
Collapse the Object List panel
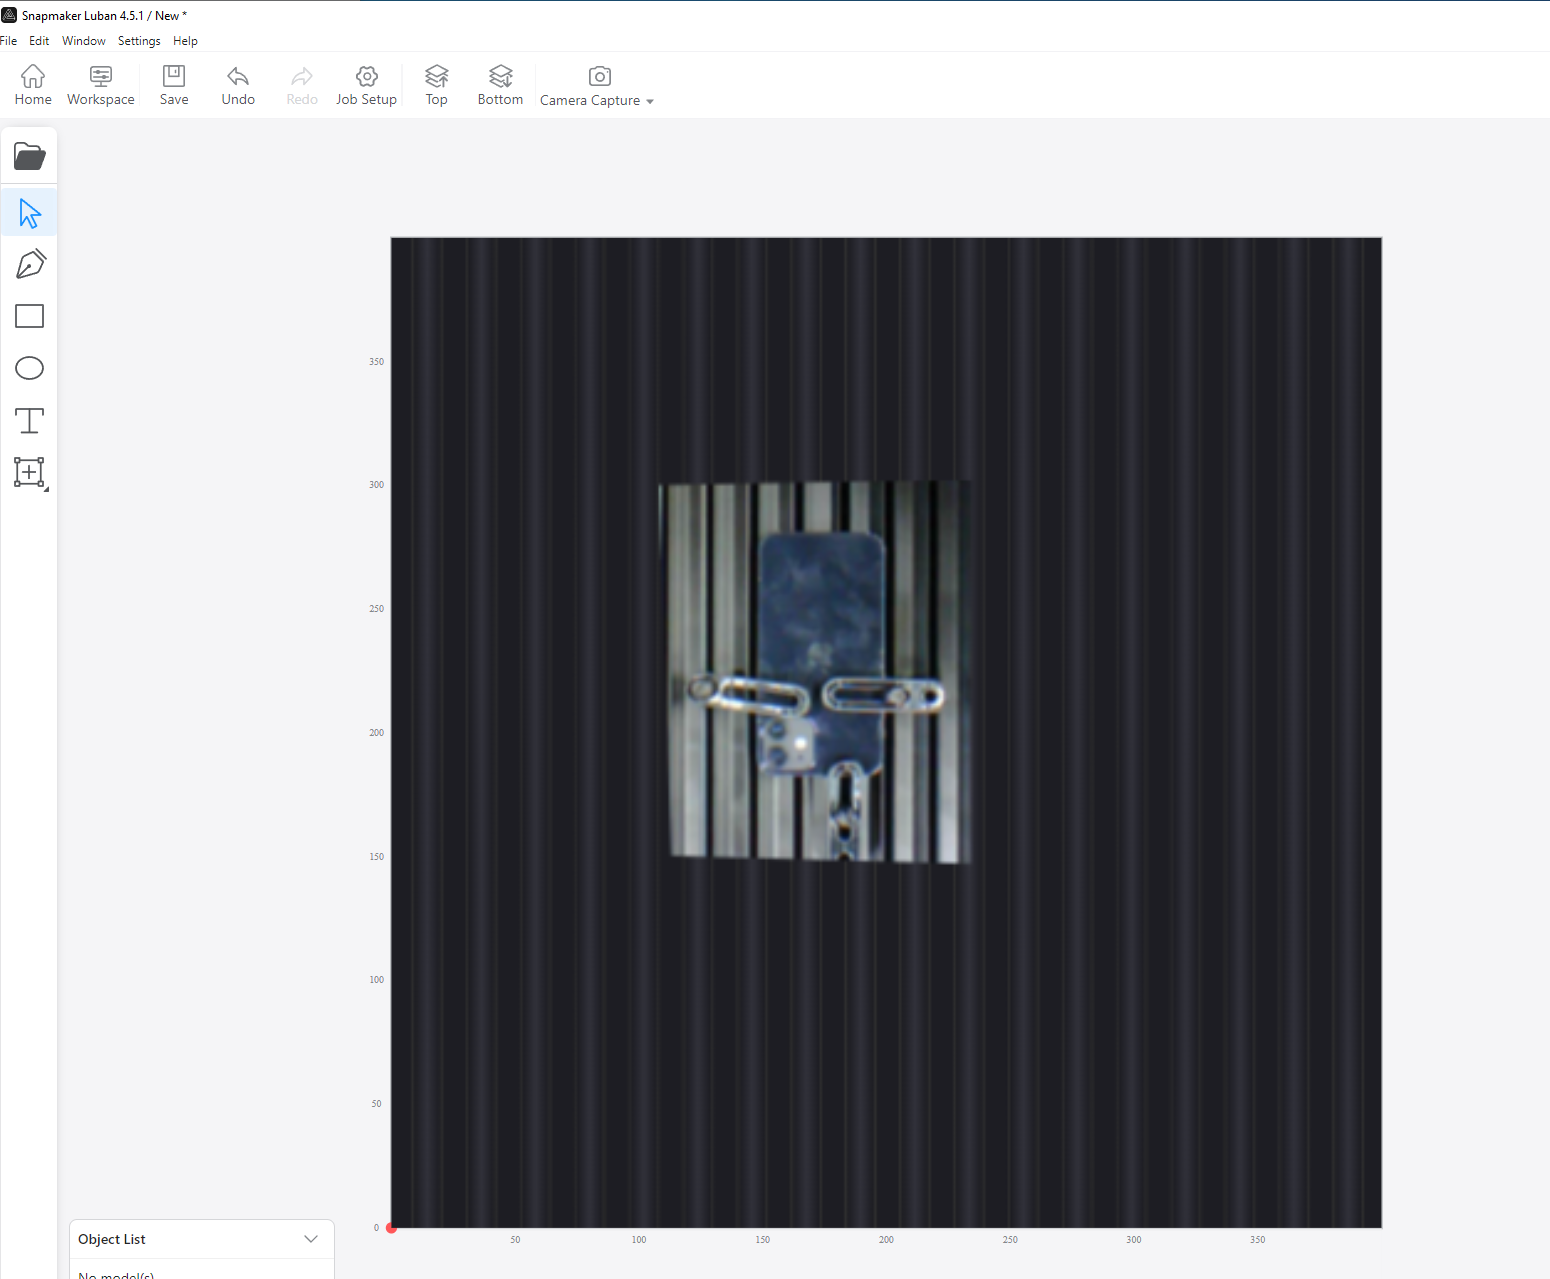click(x=310, y=1238)
